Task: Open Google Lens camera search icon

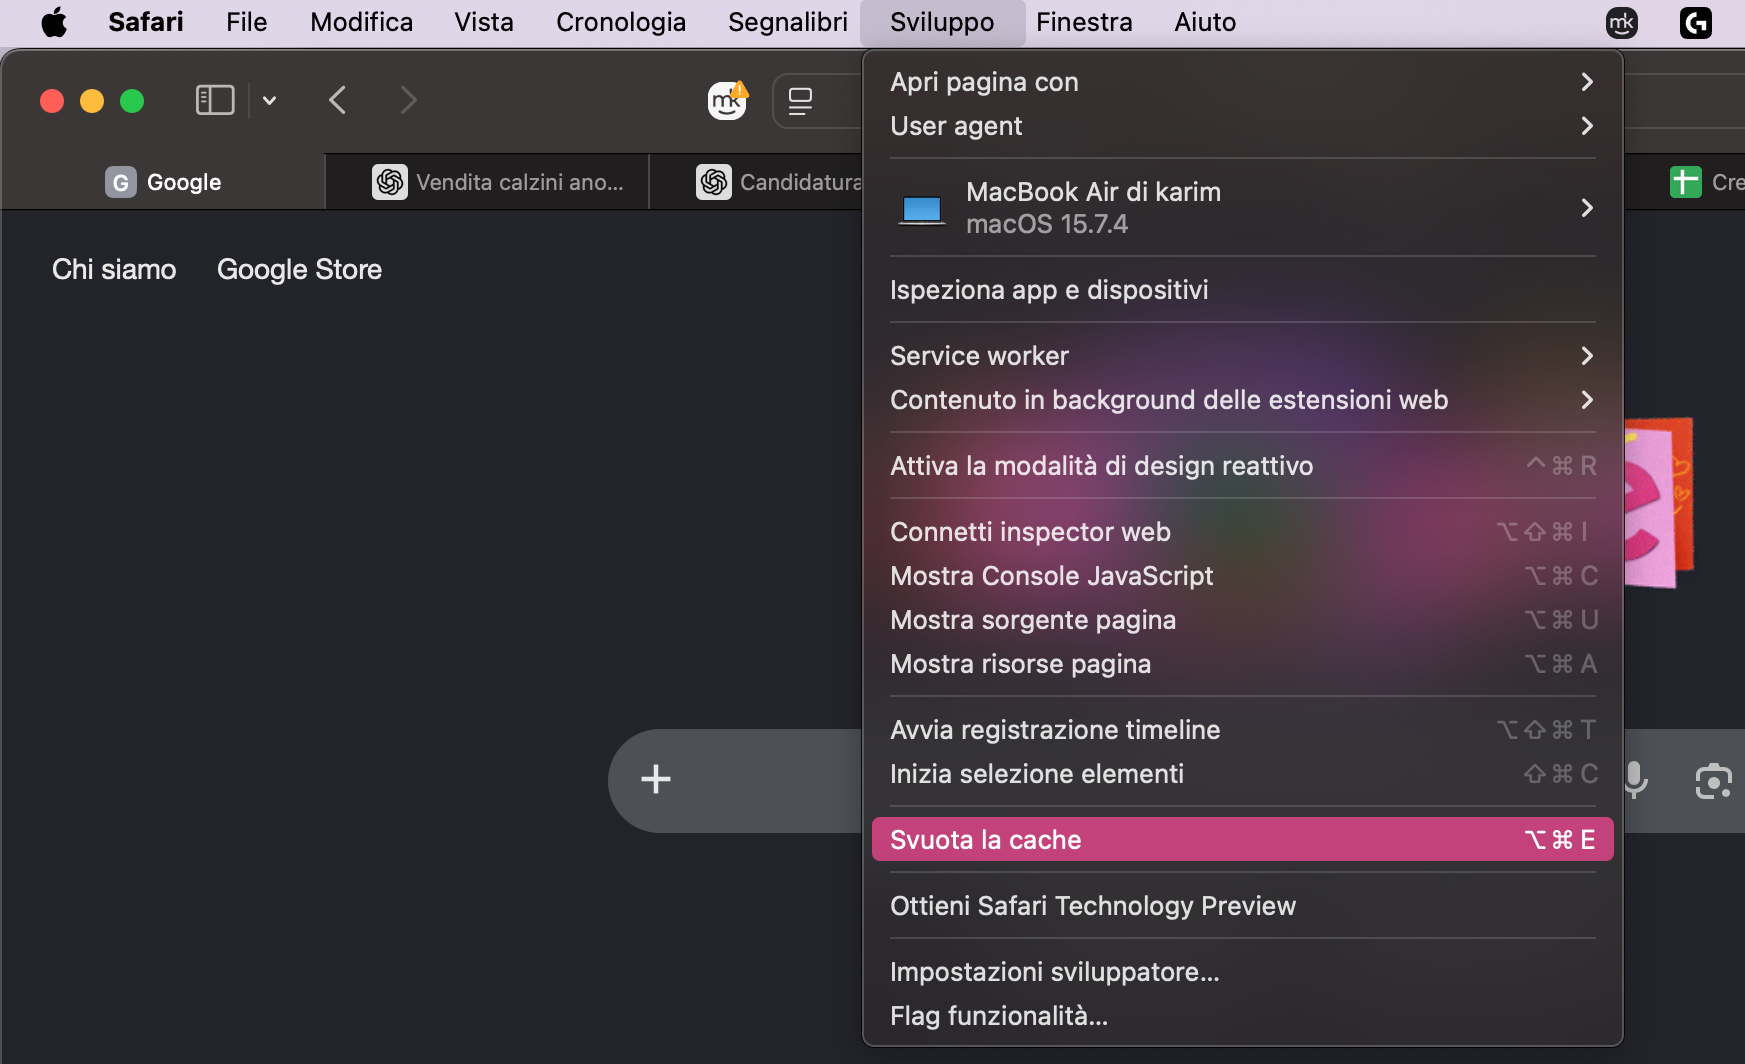Action: tap(1713, 781)
